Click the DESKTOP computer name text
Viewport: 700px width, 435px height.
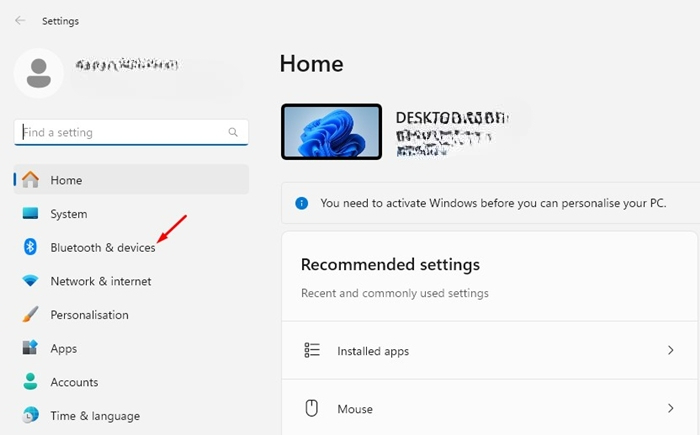[452, 118]
